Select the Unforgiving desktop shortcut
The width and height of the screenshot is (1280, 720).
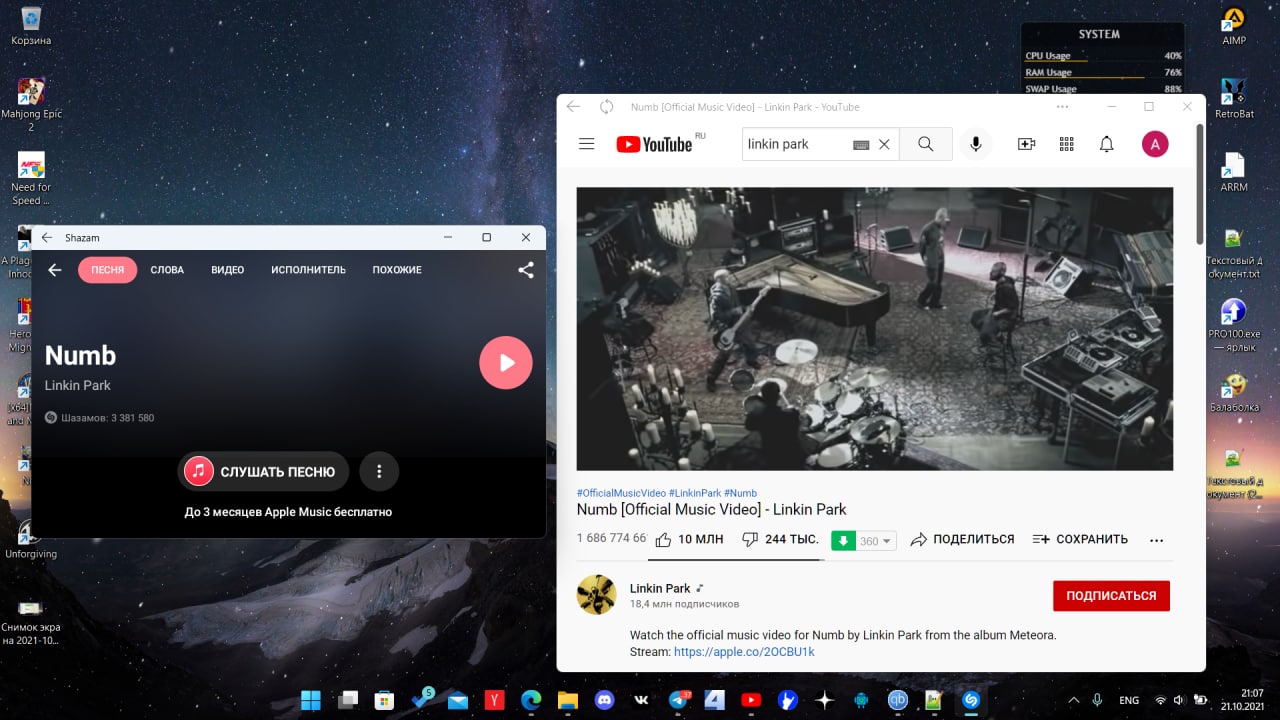31,539
